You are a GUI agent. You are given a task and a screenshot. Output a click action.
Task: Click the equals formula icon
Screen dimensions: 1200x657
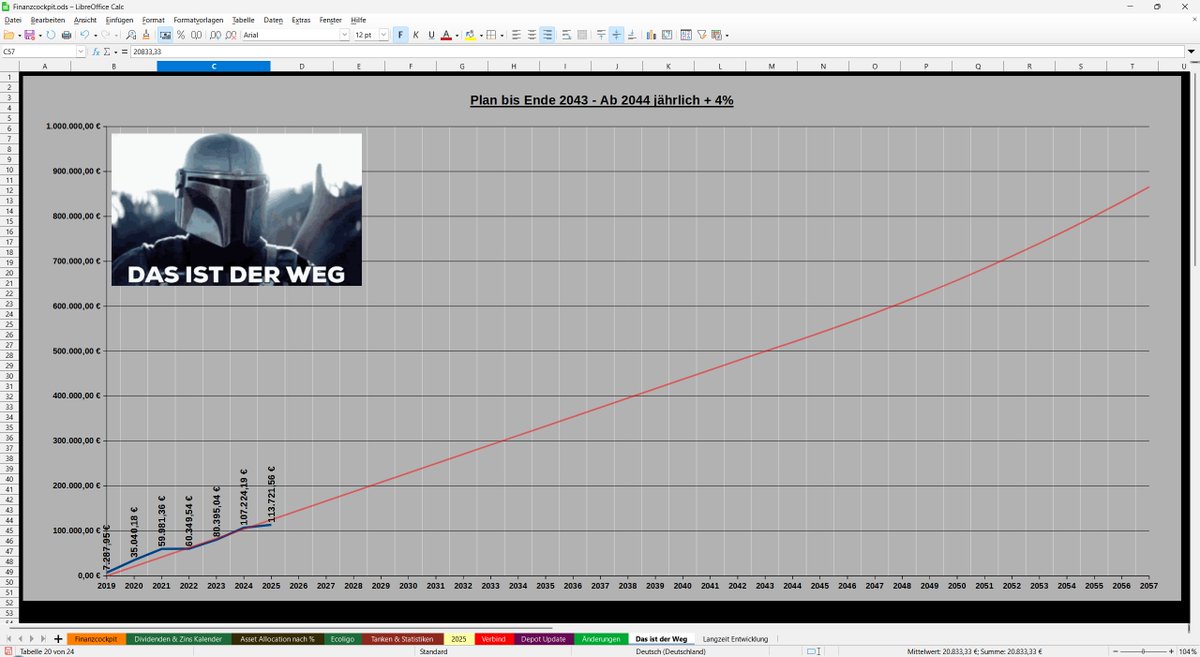click(124, 51)
